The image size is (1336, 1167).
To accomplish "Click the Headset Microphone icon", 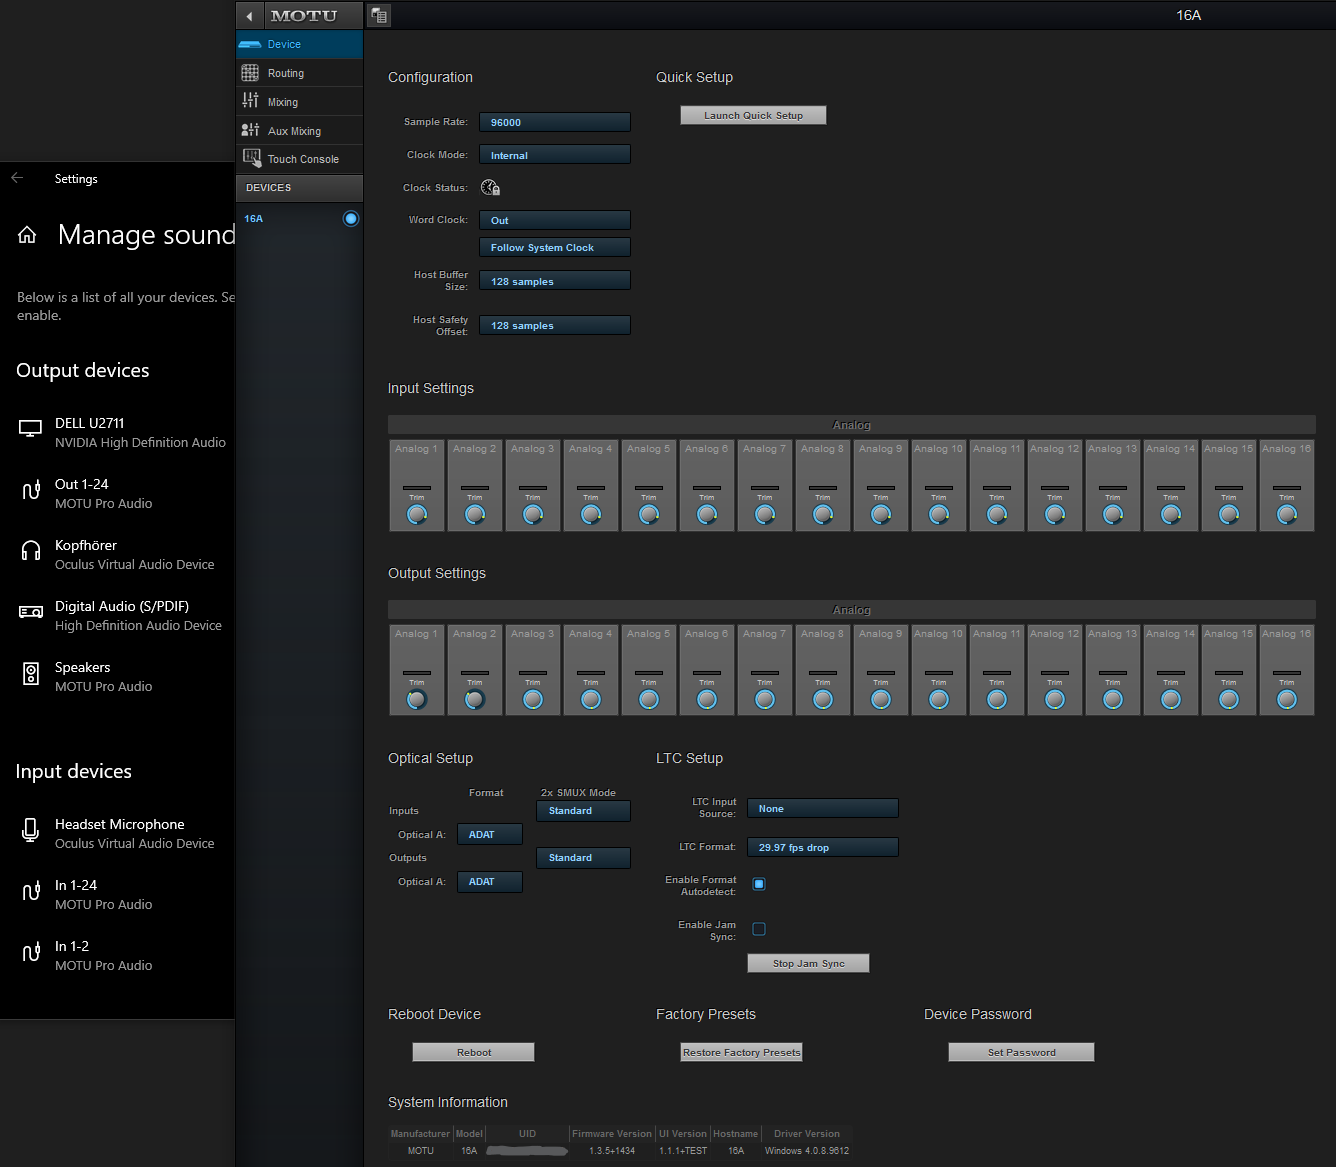I will [x=31, y=829].
